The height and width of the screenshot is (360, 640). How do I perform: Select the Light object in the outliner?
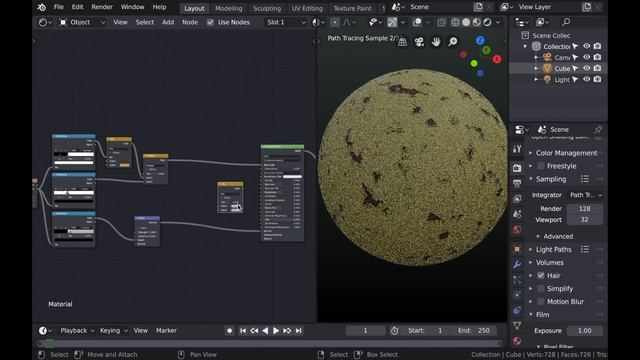pyautogui.click(x=562, y=80)
